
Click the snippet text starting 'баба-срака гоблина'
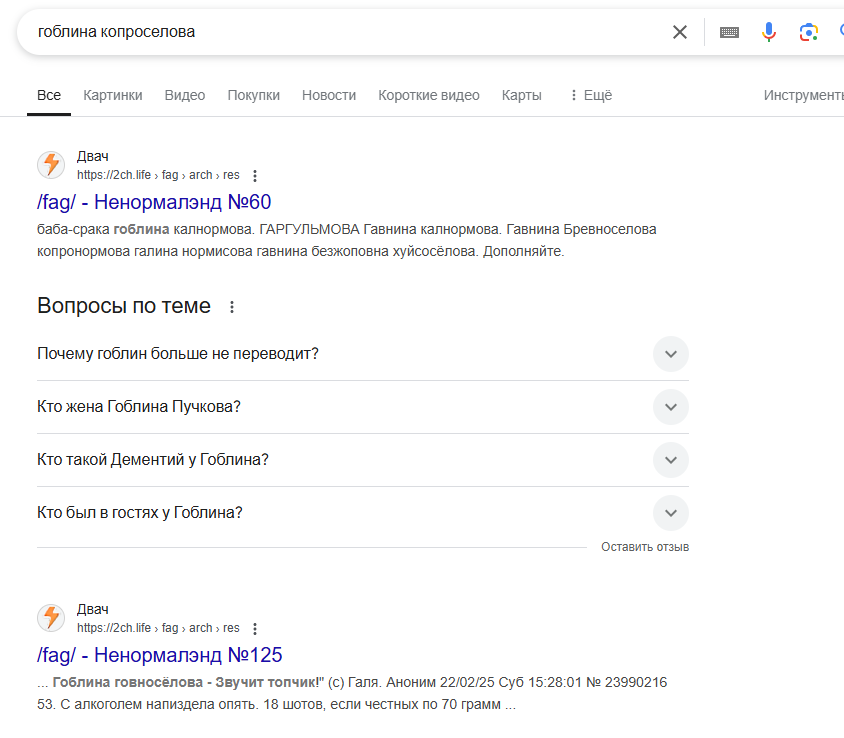tap(347, 240)
